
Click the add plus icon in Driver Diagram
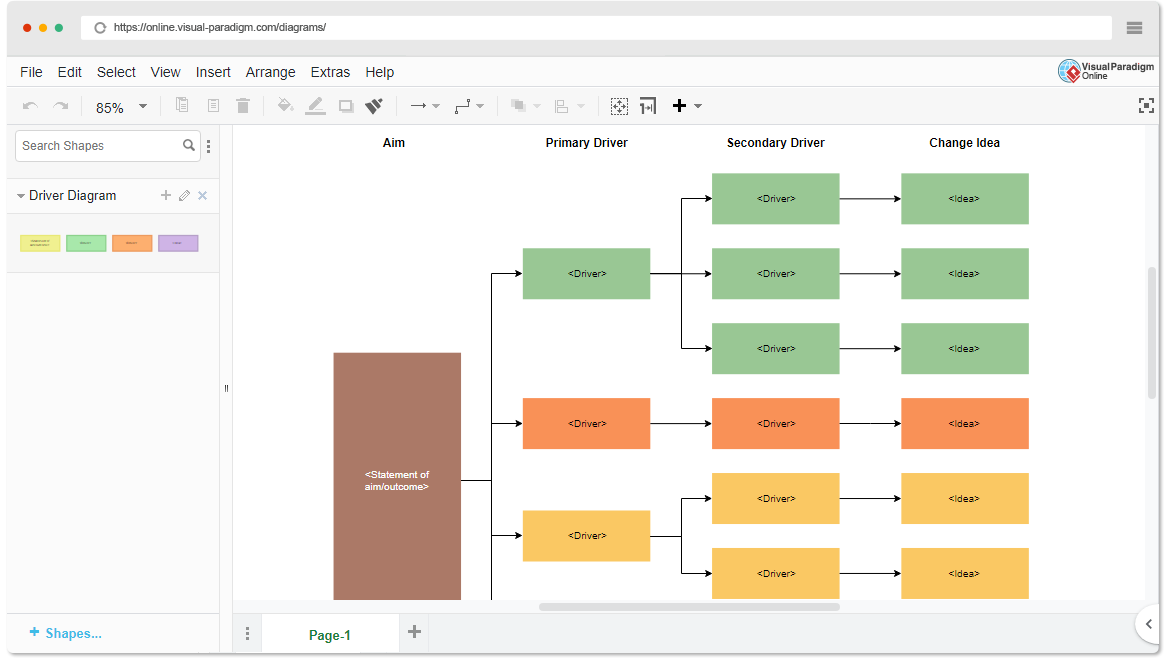(166, 196)
